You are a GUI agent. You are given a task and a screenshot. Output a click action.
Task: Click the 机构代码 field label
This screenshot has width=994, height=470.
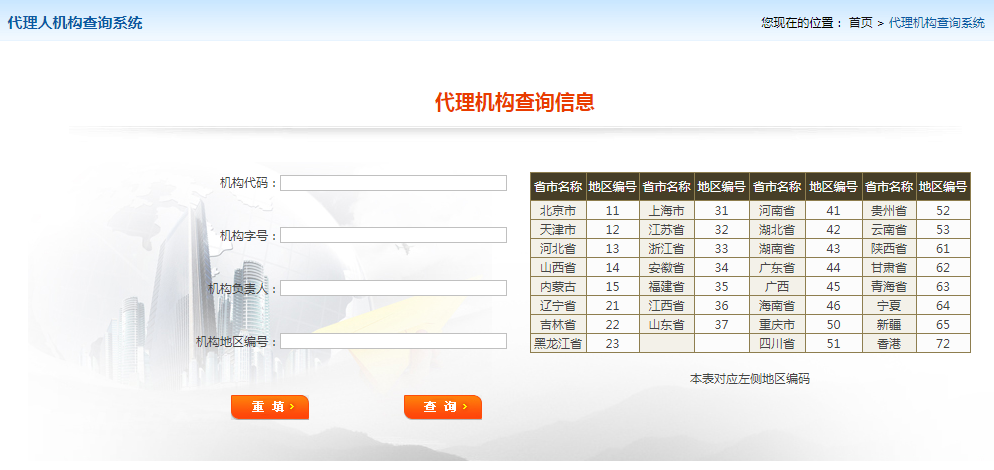tap(248, 183)
